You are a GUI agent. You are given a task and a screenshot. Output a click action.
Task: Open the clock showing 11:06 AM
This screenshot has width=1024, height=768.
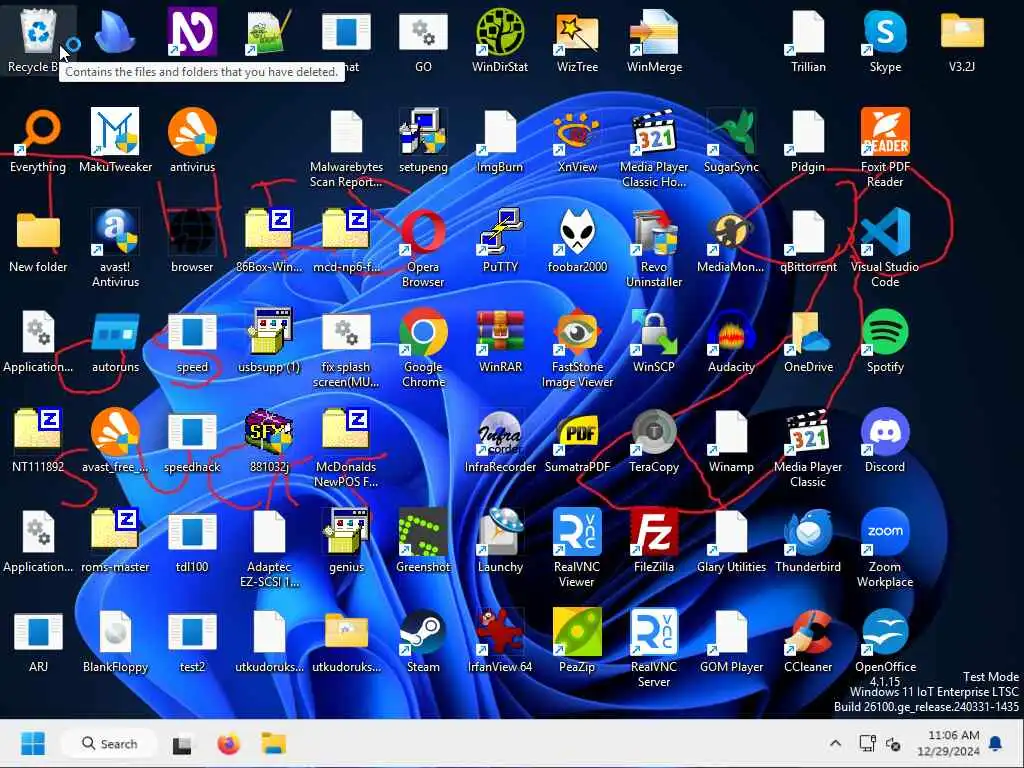click(948, 743)
